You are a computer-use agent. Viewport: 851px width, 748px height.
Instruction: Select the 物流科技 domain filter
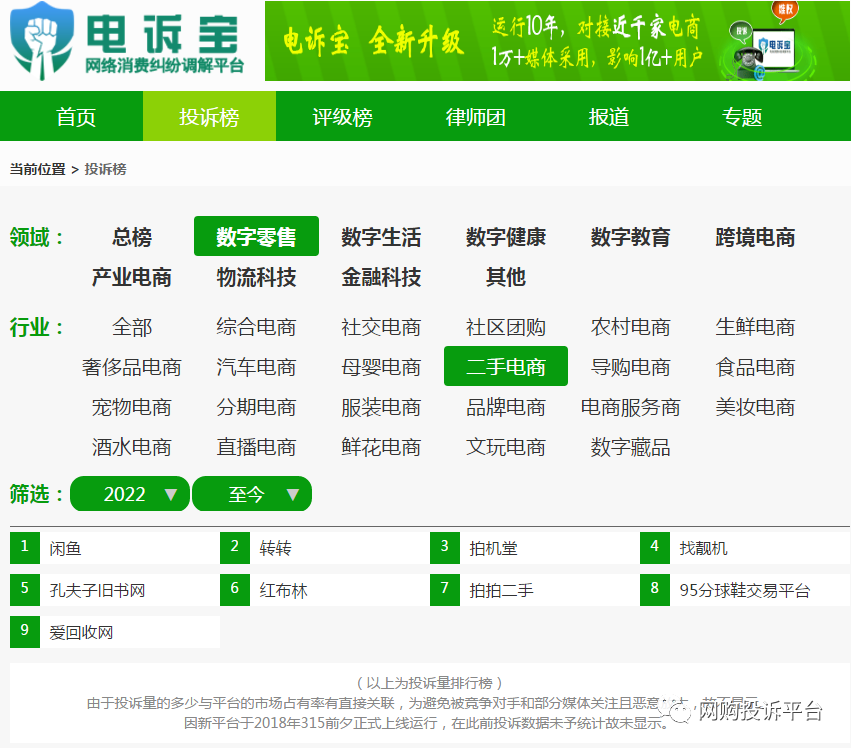coord(256,277)
